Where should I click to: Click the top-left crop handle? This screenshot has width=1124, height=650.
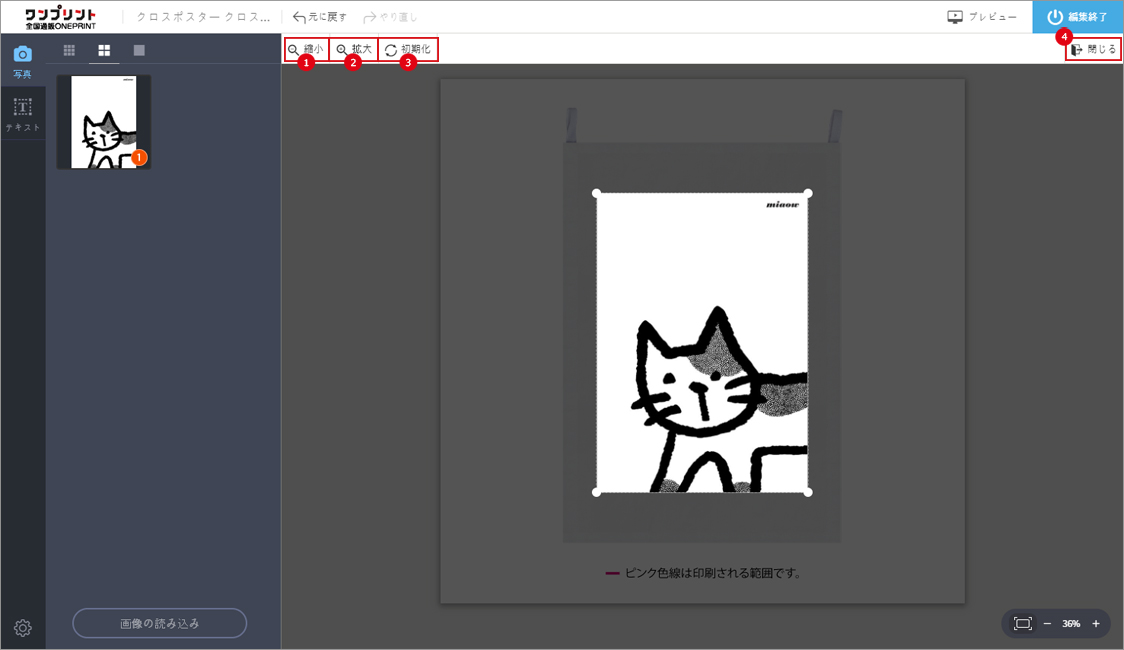coord(597,193)
